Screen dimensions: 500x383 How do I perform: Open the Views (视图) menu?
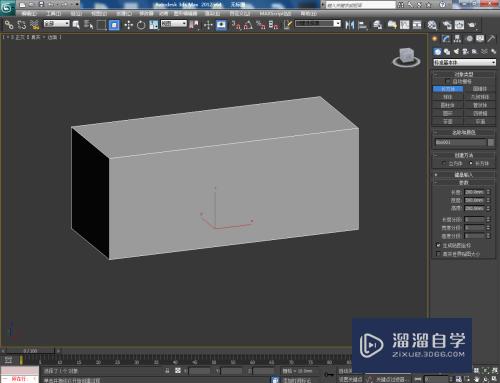pyautogui.click(x=99, y=13)
